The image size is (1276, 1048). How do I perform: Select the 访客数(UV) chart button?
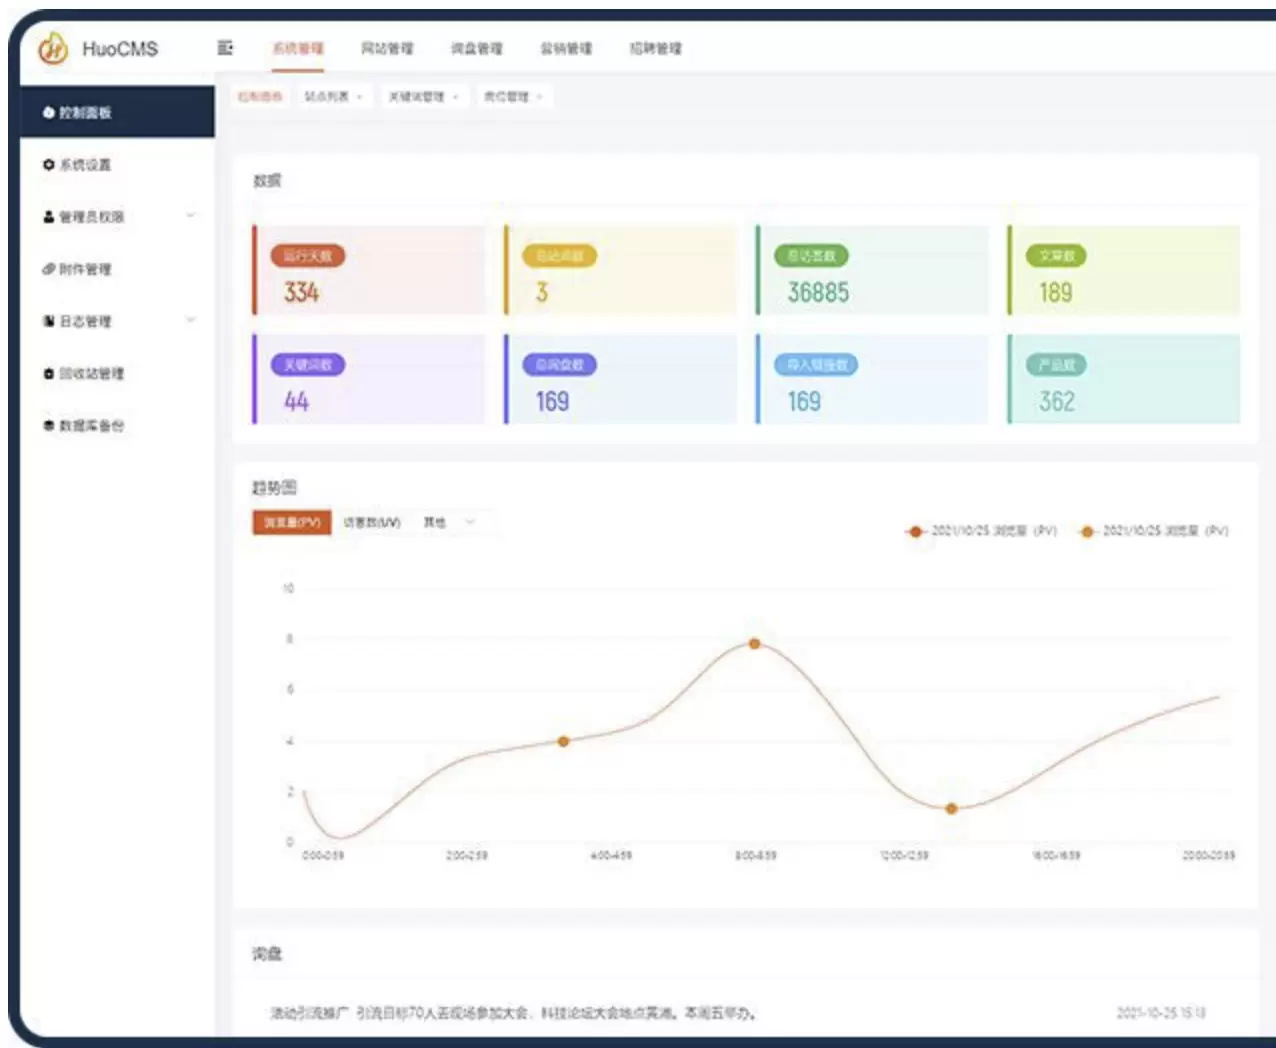(x=372, y=522)
